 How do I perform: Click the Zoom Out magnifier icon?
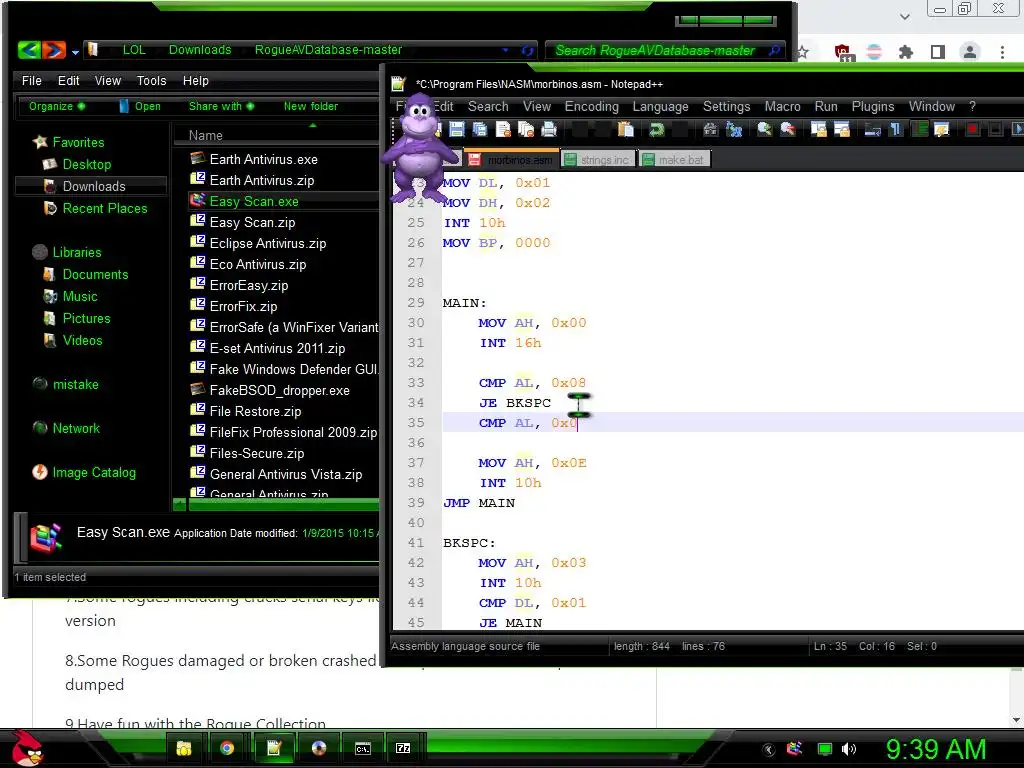[788, 129]
